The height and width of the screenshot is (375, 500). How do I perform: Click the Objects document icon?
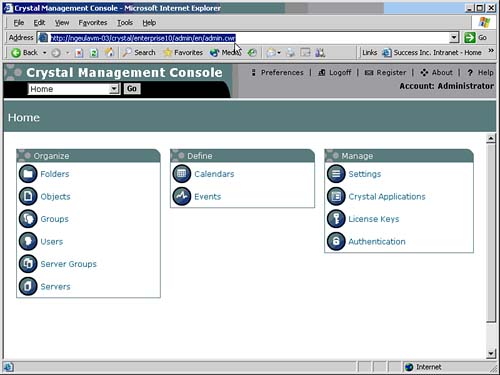click(28, 196)
